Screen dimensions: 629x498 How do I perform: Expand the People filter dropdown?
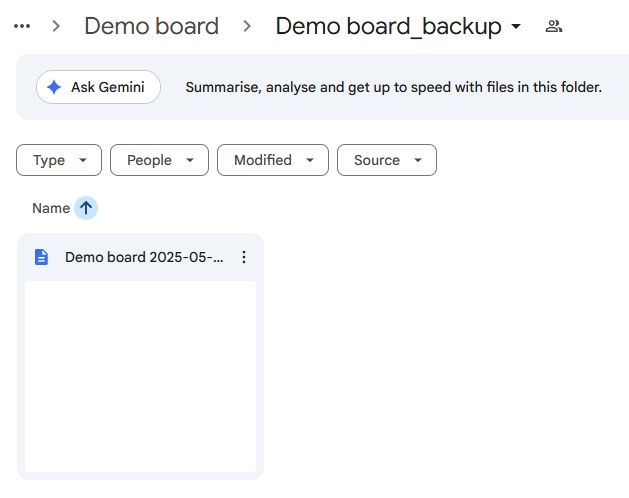(159, 160)
